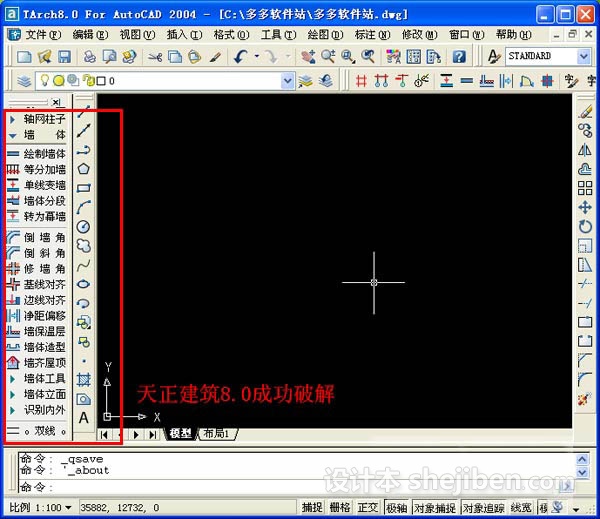600x519 pixels.
Task: Run the 单线变墙 command
Action: pyautogui.click(x=37, y=185)
